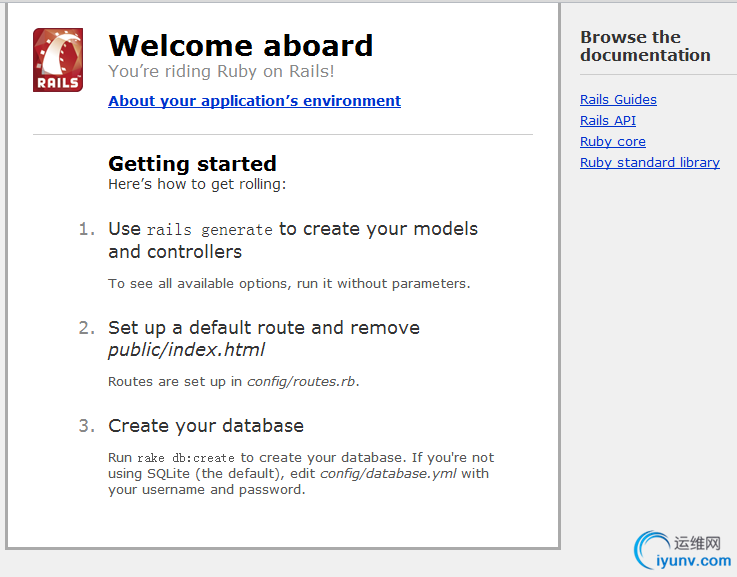Open the Rails Guides link
This screenshot has height=577, width=737.
point(618,100)
